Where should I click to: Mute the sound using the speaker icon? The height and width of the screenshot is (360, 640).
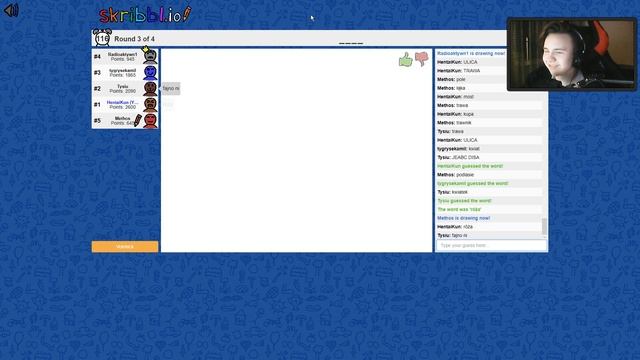click(x=11, y=10)
